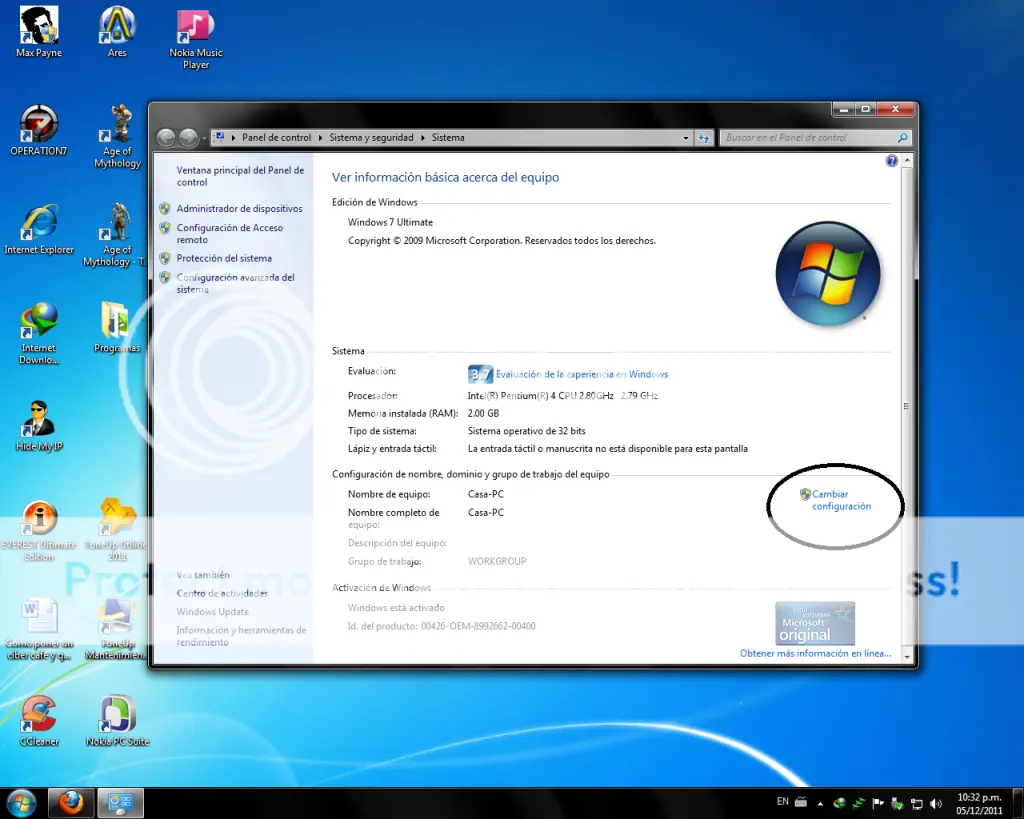Screen dimensions: 1024x819
Task: Click the Forward navigation button
Action: point(189,138)
